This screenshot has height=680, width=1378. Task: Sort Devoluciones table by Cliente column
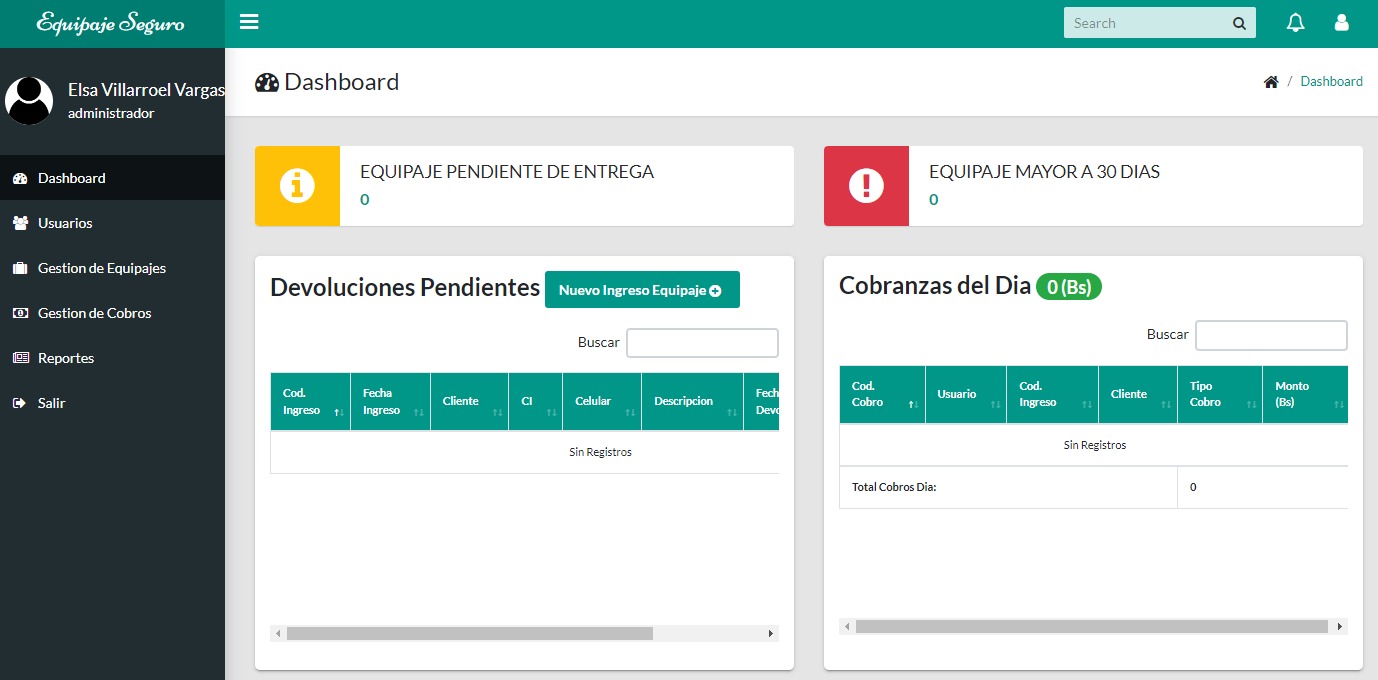468,402
